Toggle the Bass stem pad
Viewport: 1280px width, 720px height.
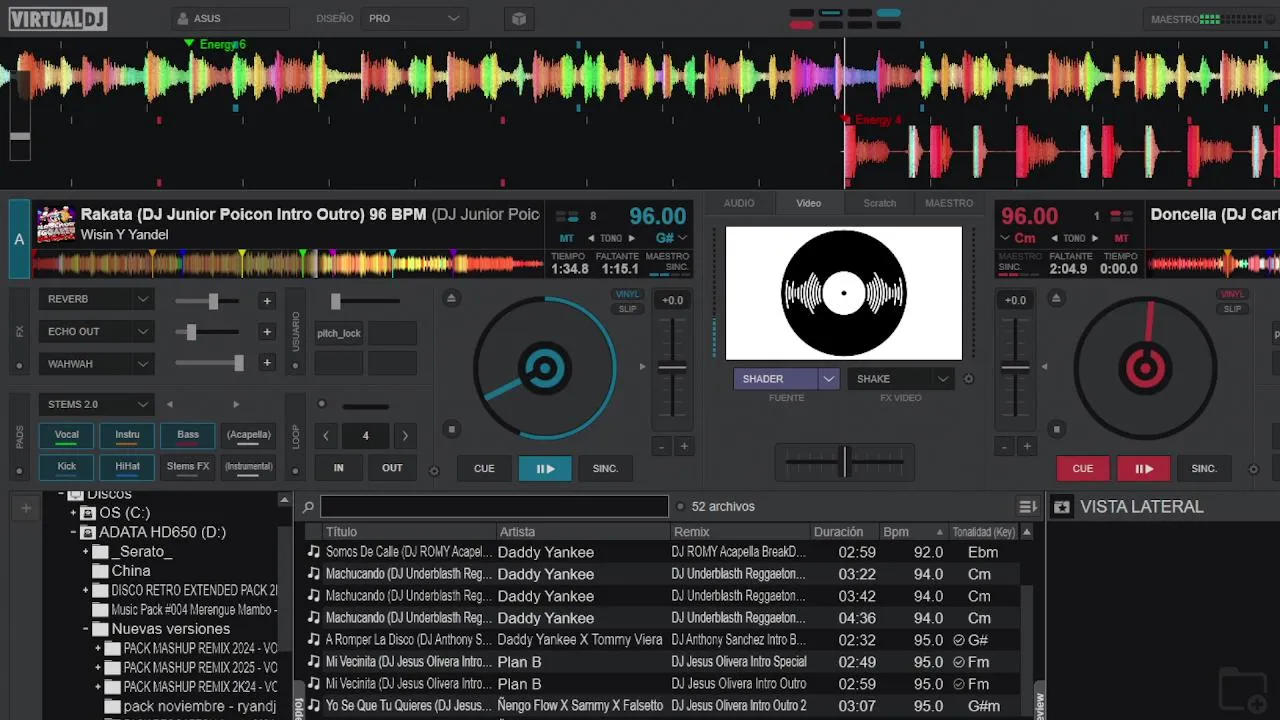tap(188, 435)
